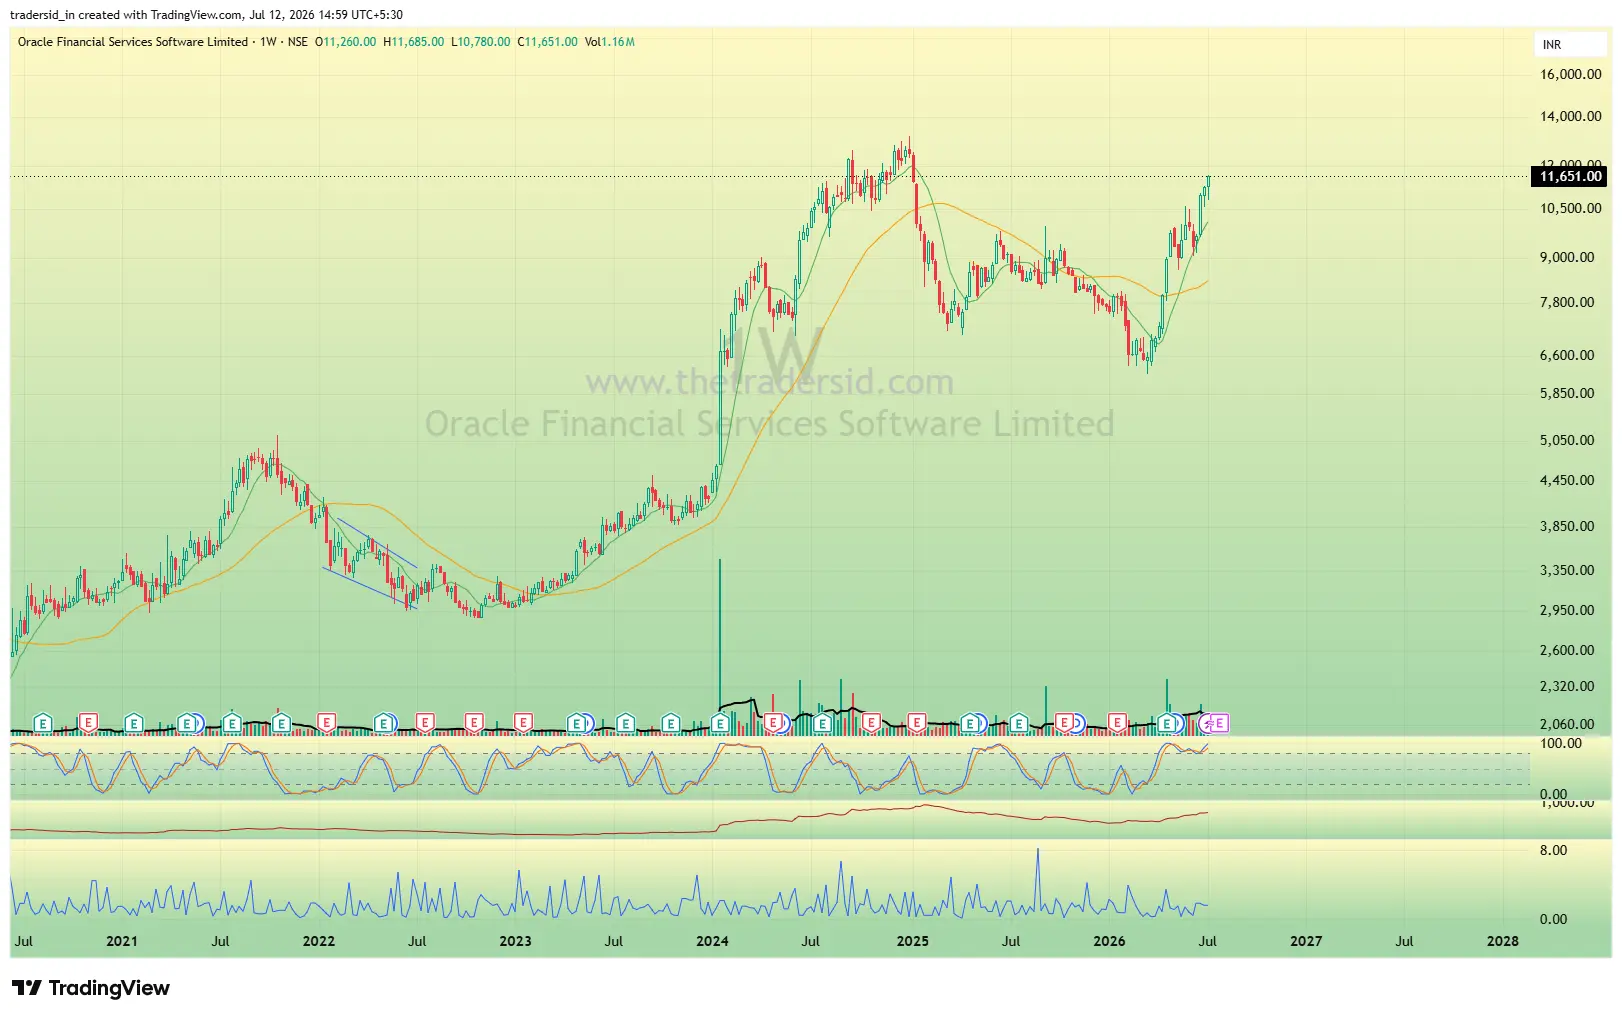The image size is (1622, 1018).
Task: Click the 2026 time axis label
Action: 1109,941
